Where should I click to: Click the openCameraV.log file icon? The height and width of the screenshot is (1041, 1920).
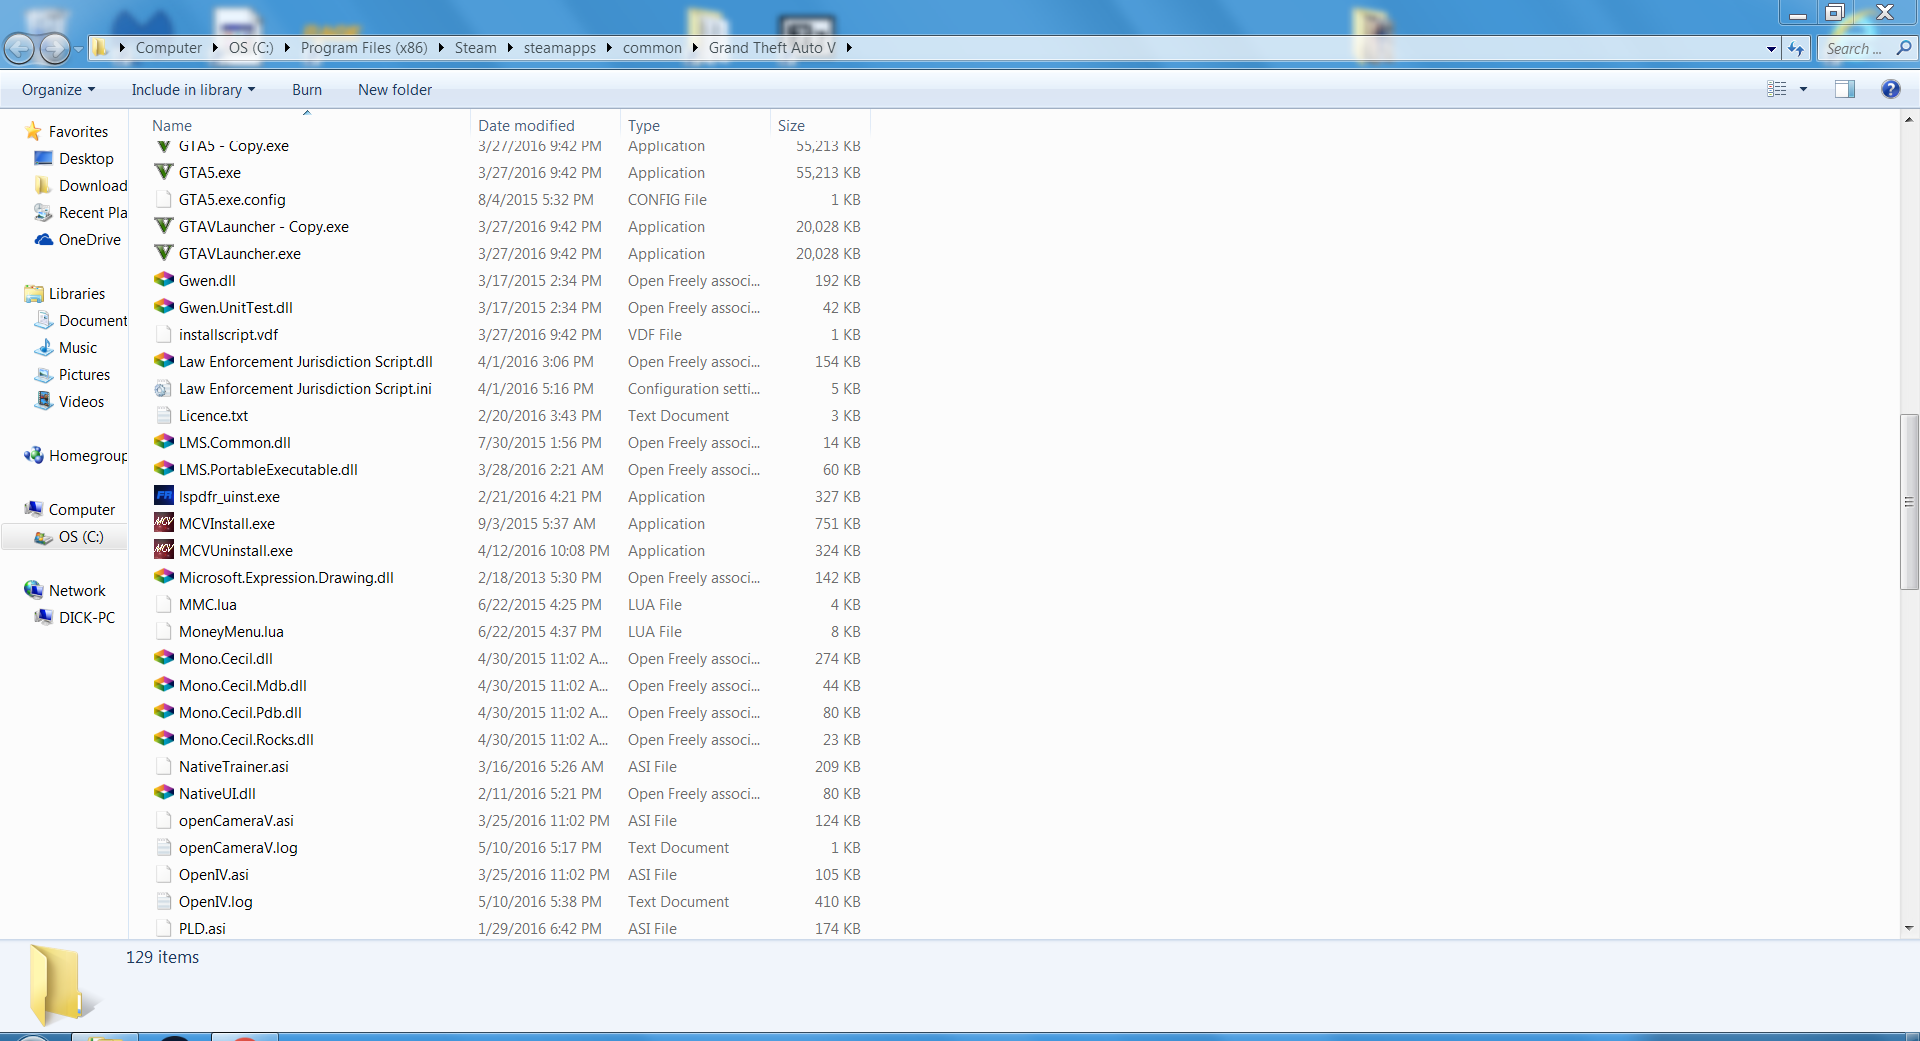point(164,847)
